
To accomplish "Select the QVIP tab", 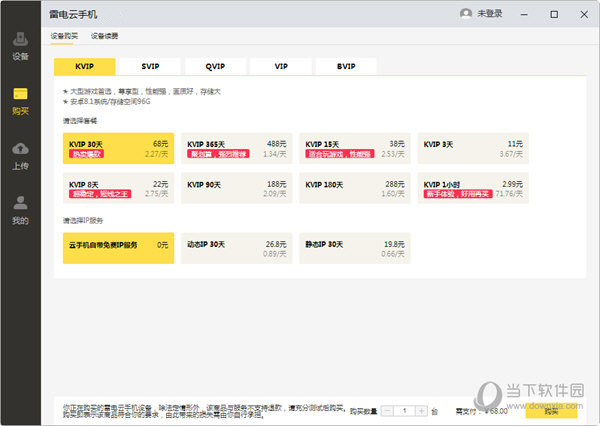I will coord(215,66).
